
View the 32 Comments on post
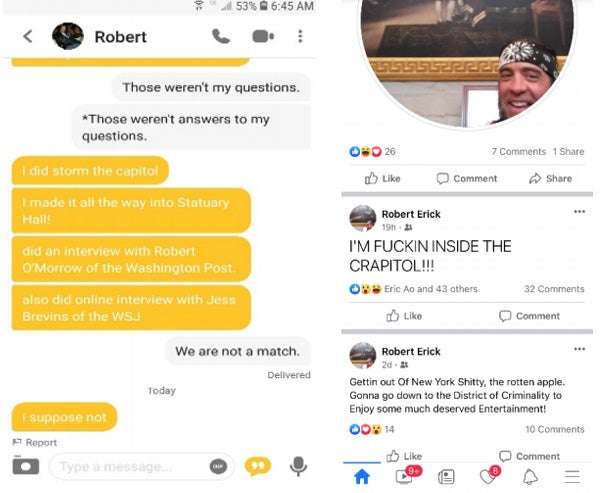click(554, 289)
